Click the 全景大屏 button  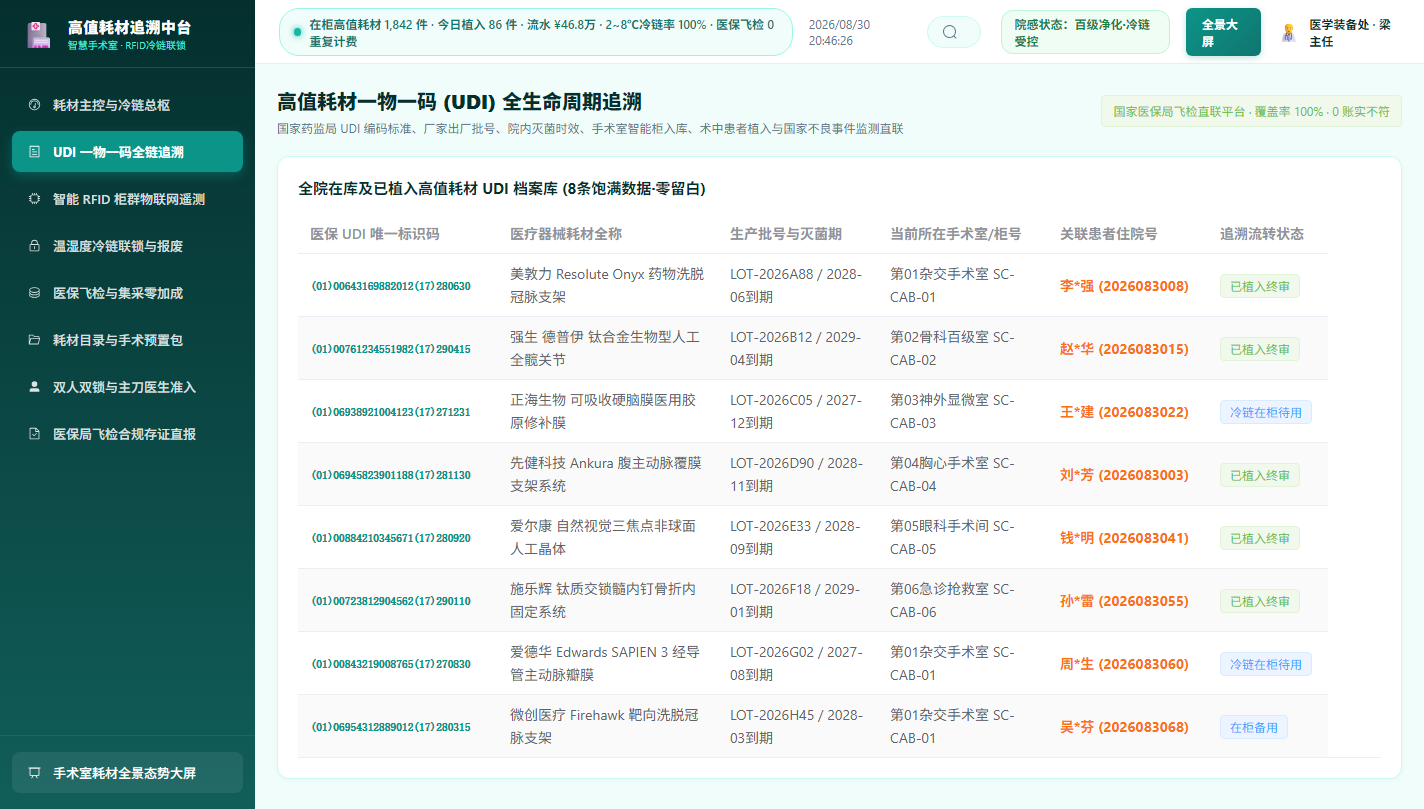click(x=1223, y=32)
